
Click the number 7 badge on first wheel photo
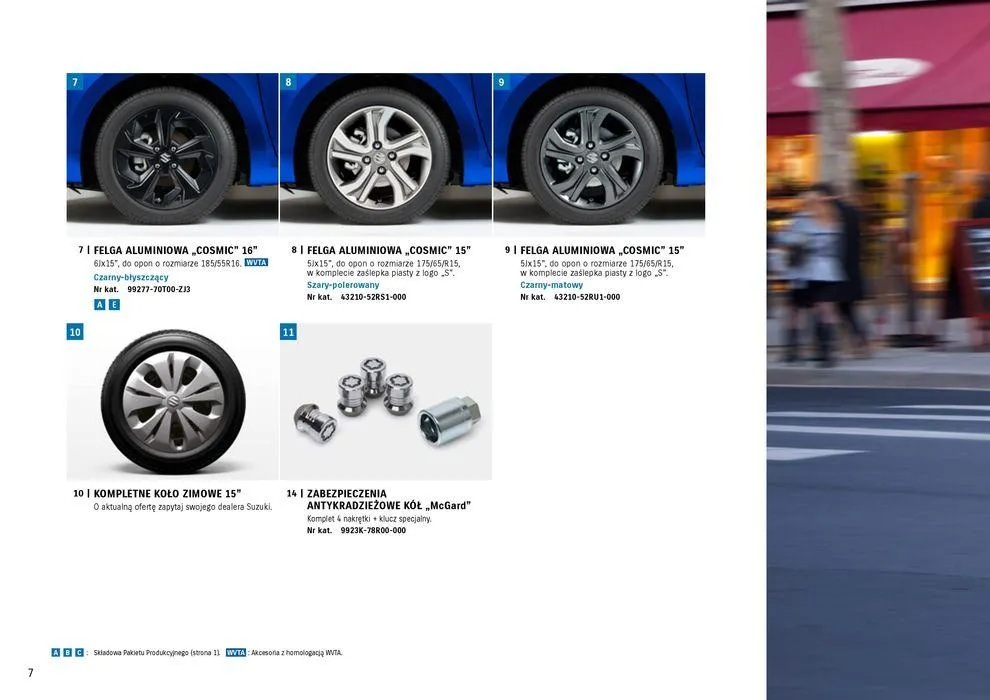point(75,82)
